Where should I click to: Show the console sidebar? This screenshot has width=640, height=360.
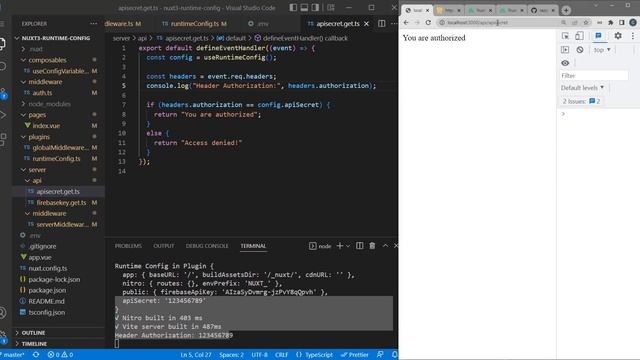pyautogui.click(x=565, y=50)
